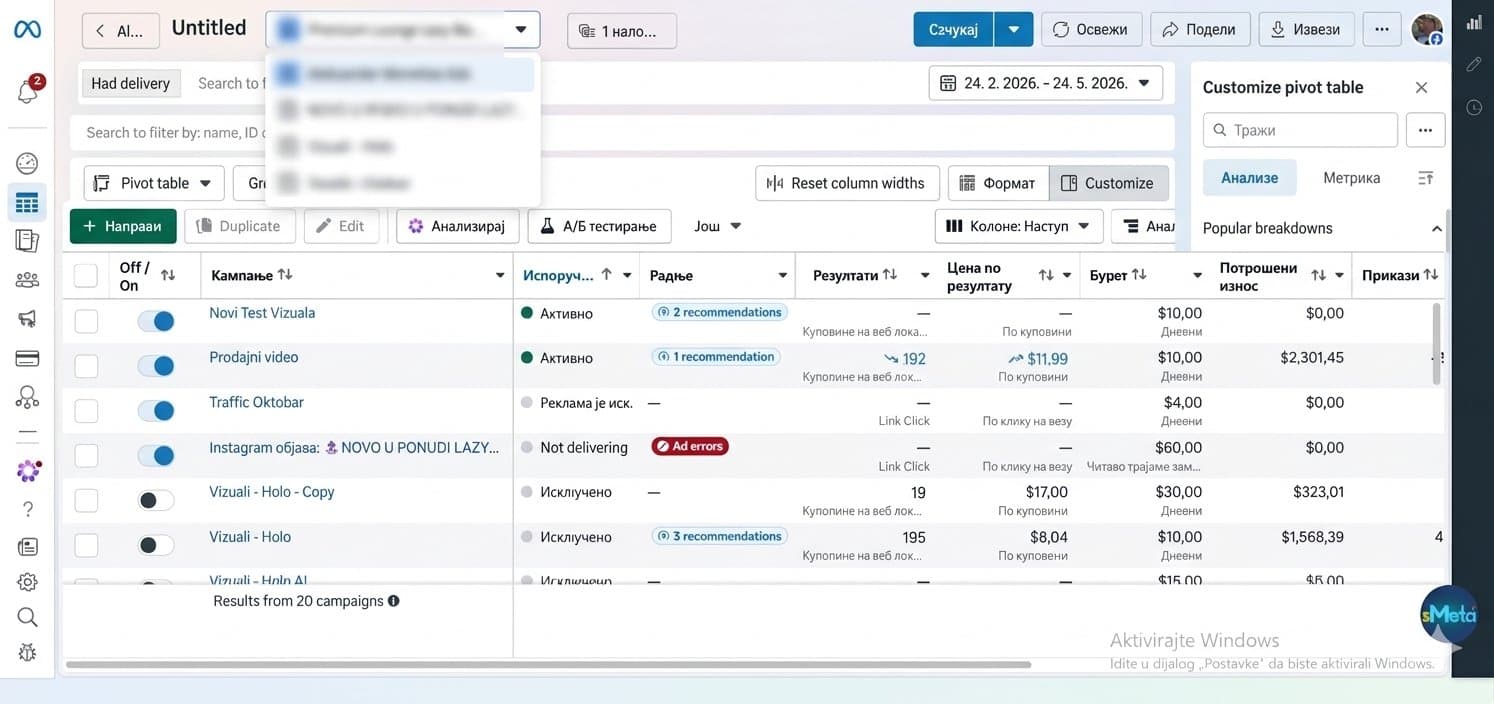Viewport: 1494px width, 704px height.
Task: Open the Кампање column header dropdown arrow
Action: click(x=500, y=275)
